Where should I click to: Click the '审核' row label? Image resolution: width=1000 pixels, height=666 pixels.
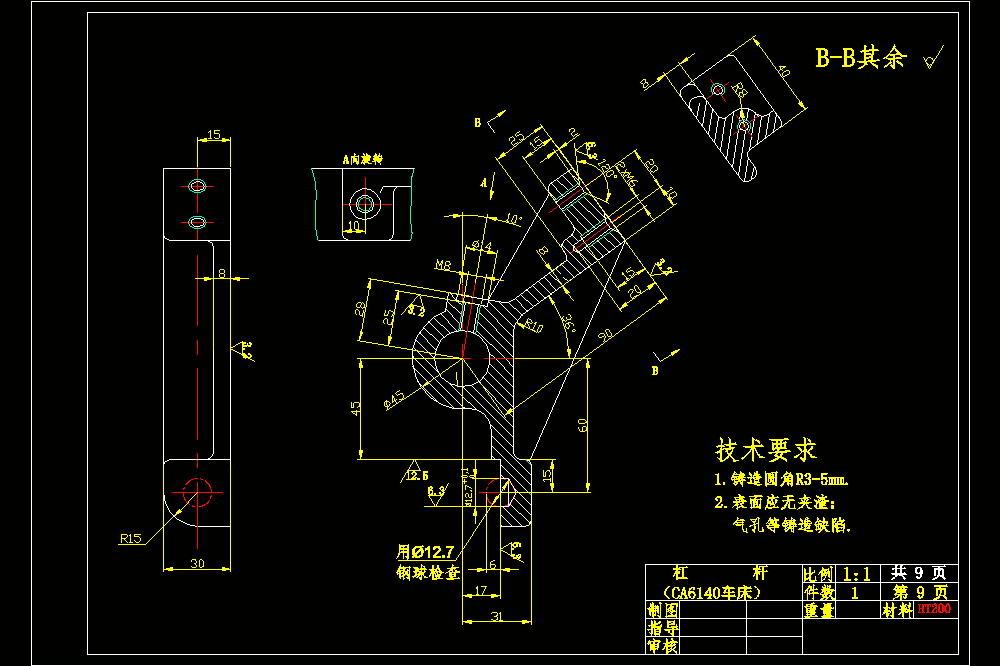click(x=663, y=646)
